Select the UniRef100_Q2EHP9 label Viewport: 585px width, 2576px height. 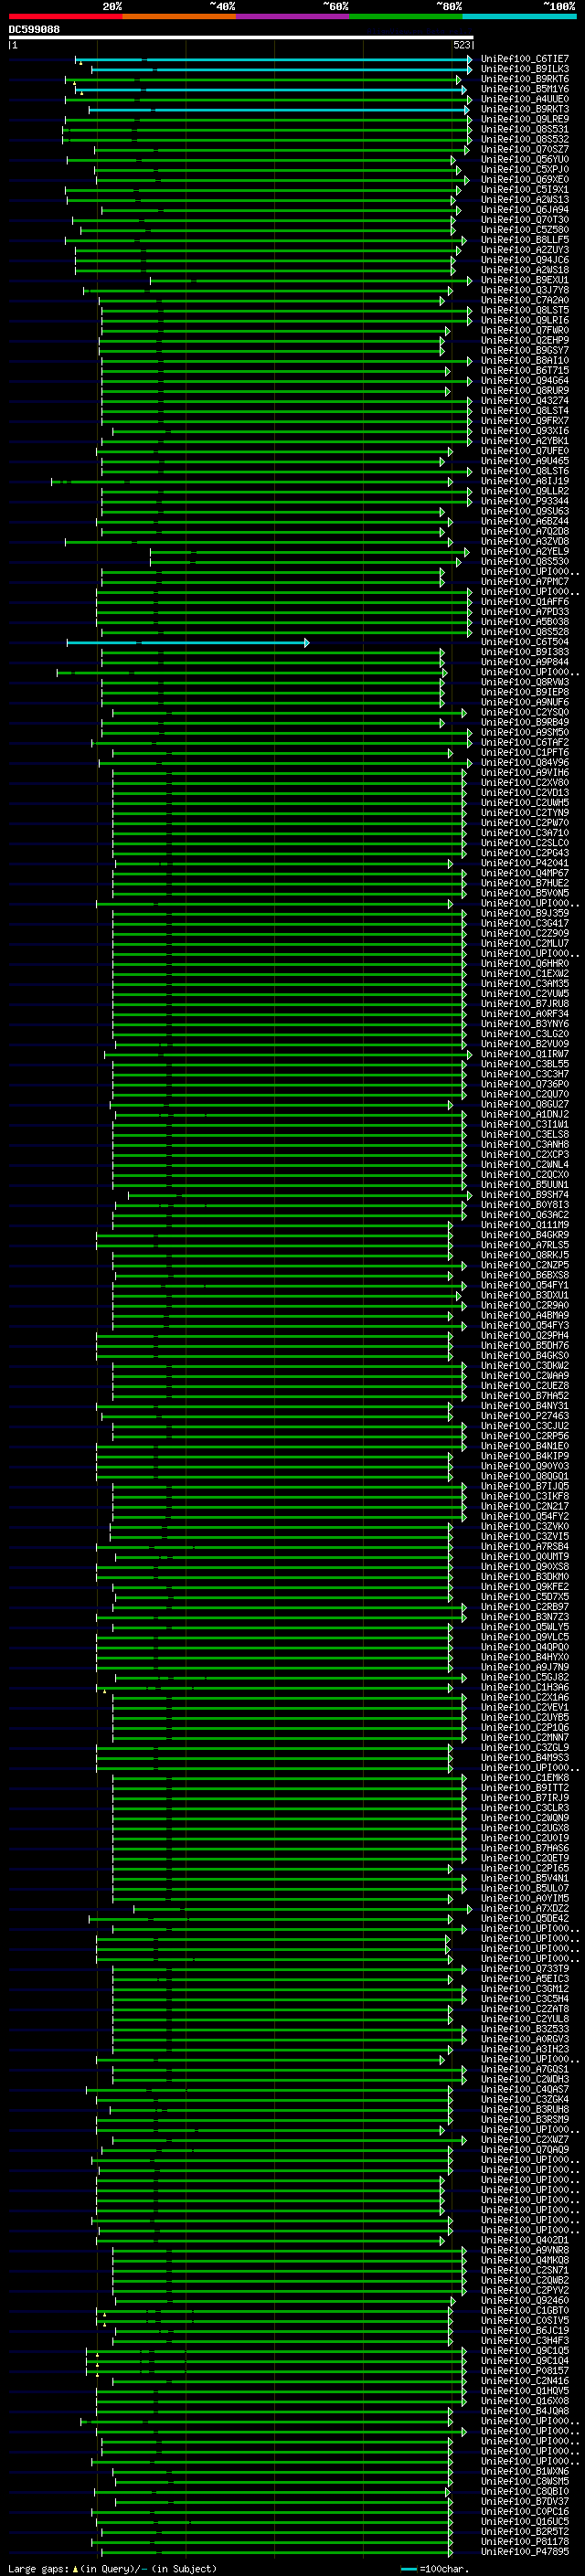coord(525,340)
